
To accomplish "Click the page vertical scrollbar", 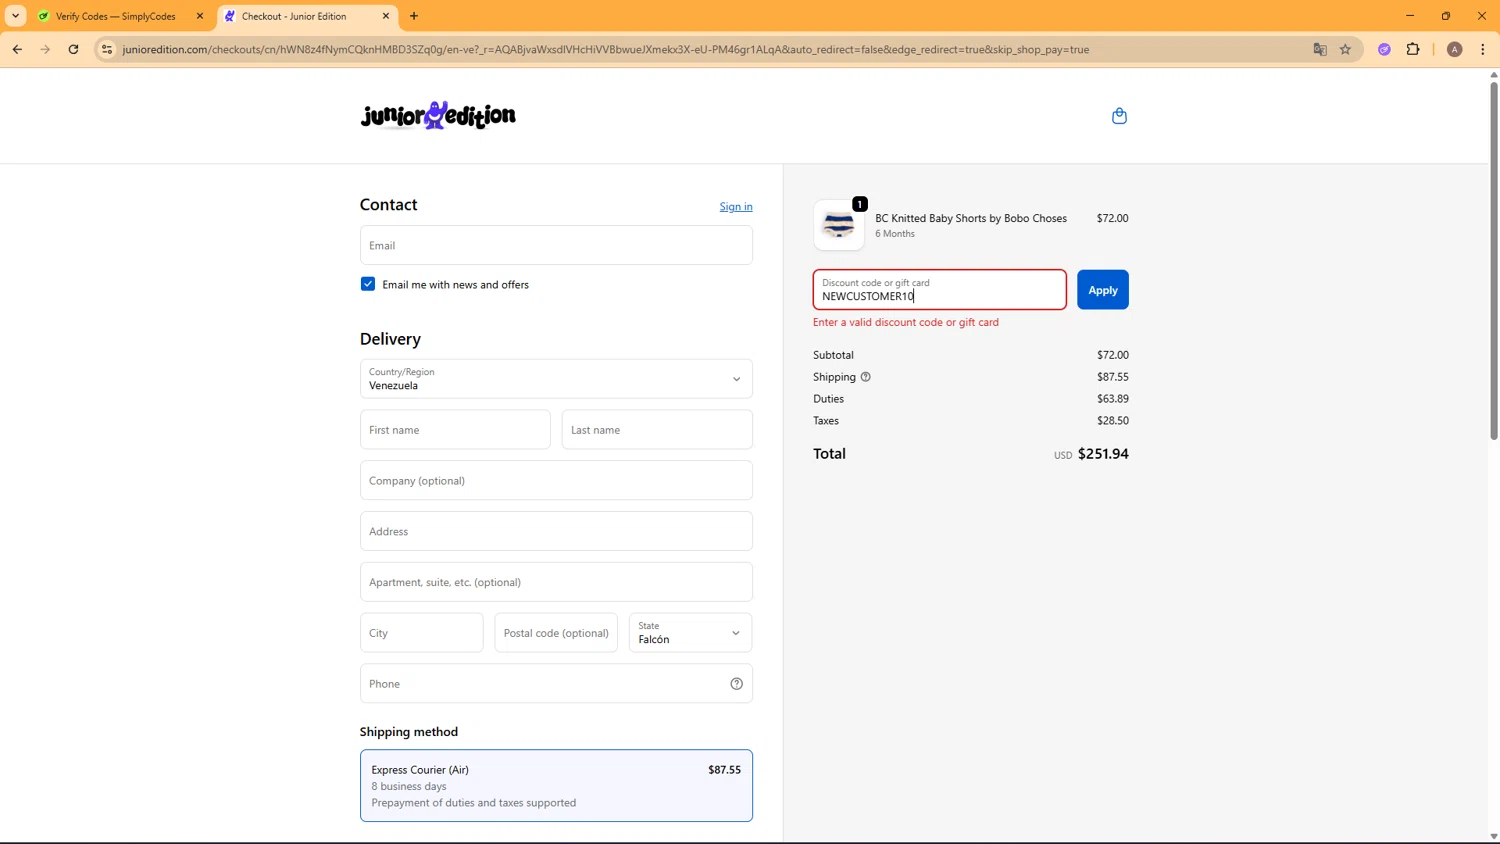I will click(1494, 260).
